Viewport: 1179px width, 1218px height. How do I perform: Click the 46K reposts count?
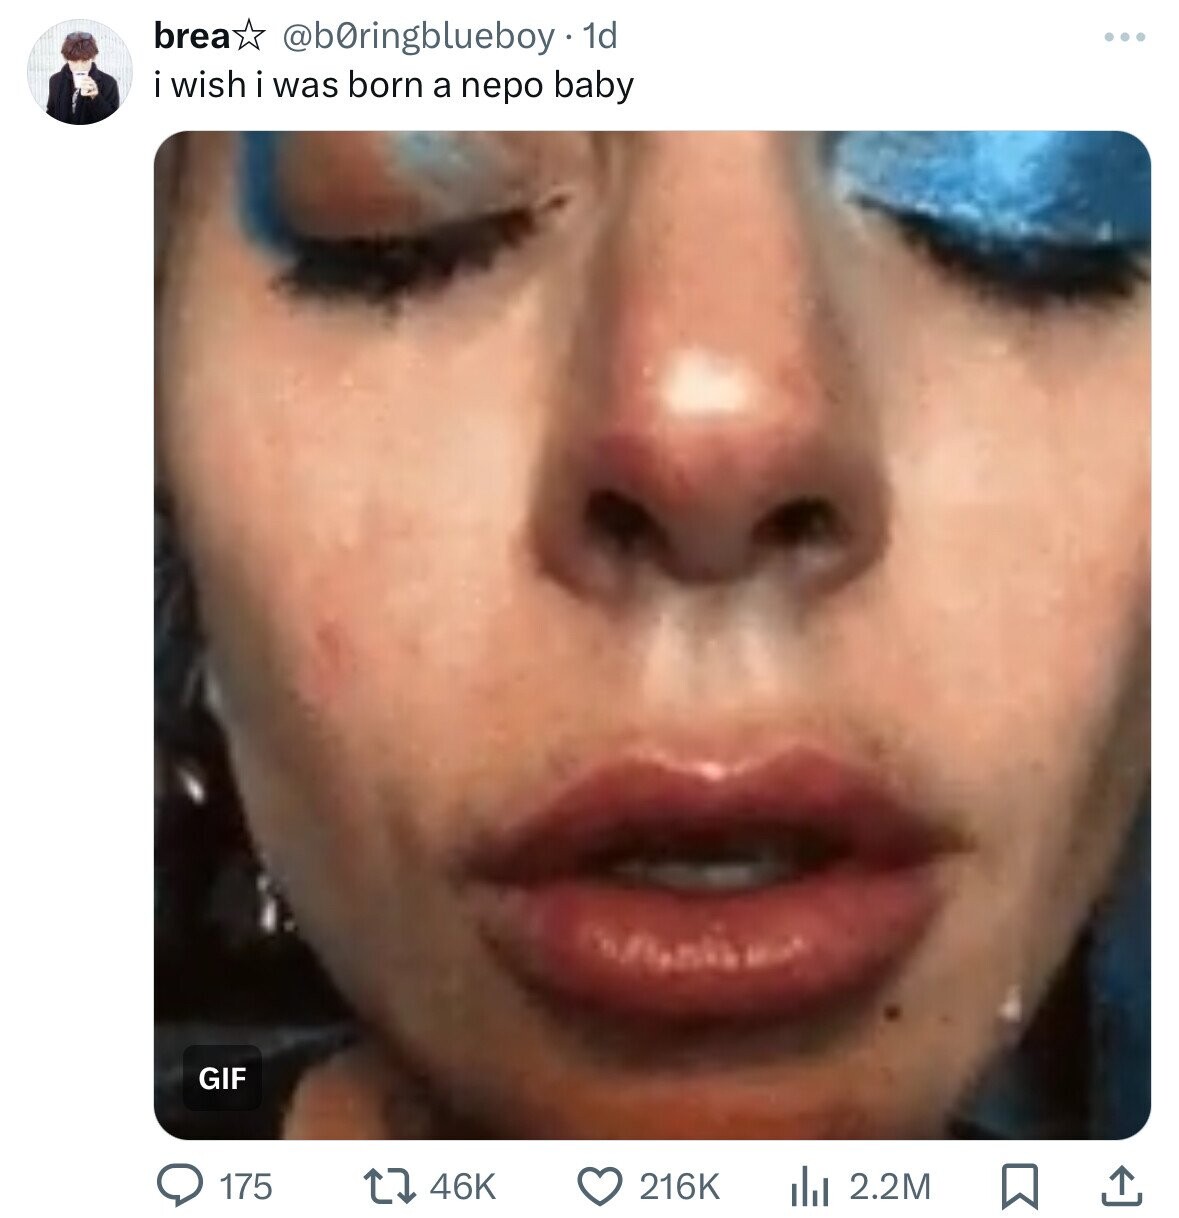[x=462, y=1186]
